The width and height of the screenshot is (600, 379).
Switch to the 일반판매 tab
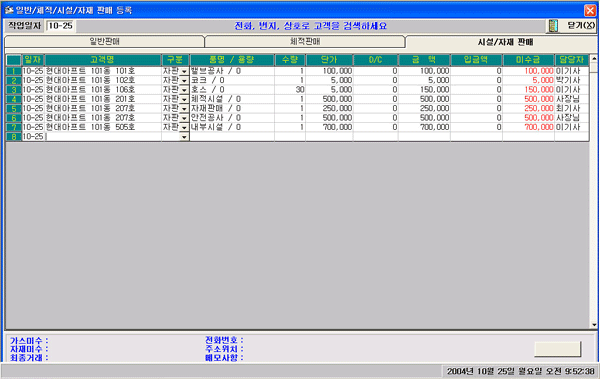pyautogui.click(x=104, y=41)
